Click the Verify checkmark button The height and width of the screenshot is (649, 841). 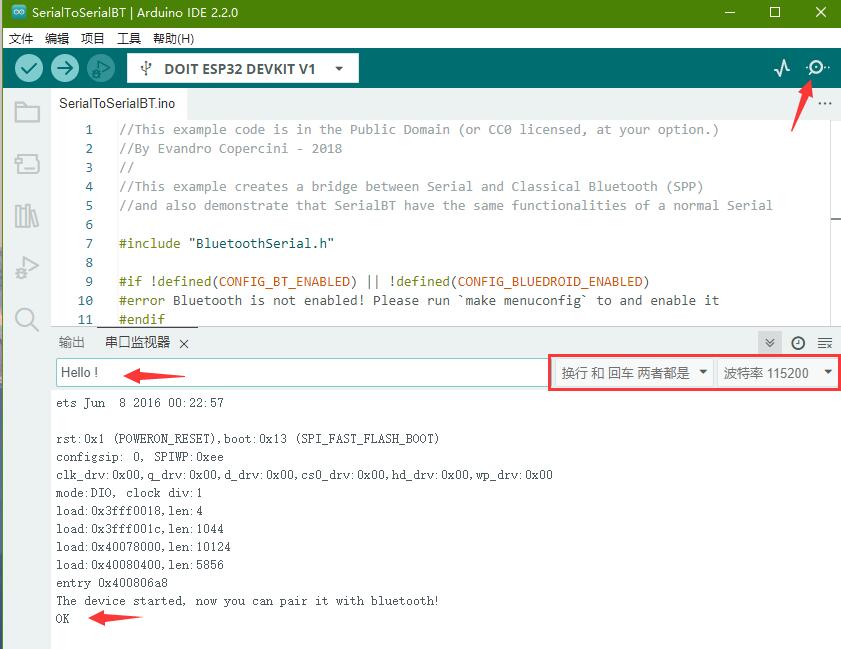29,68
